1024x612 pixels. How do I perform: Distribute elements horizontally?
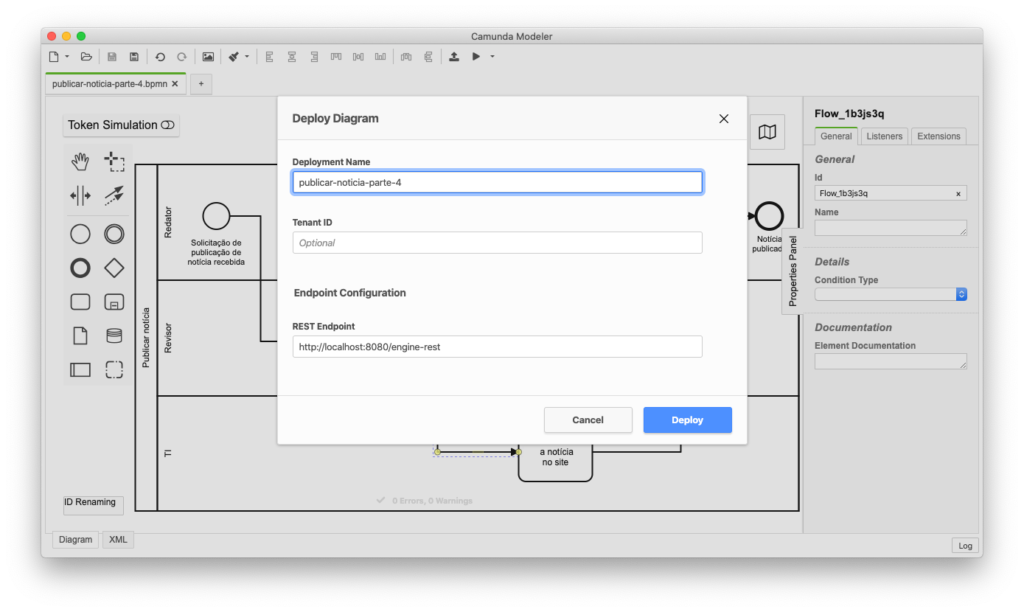(x=406, y=57)
